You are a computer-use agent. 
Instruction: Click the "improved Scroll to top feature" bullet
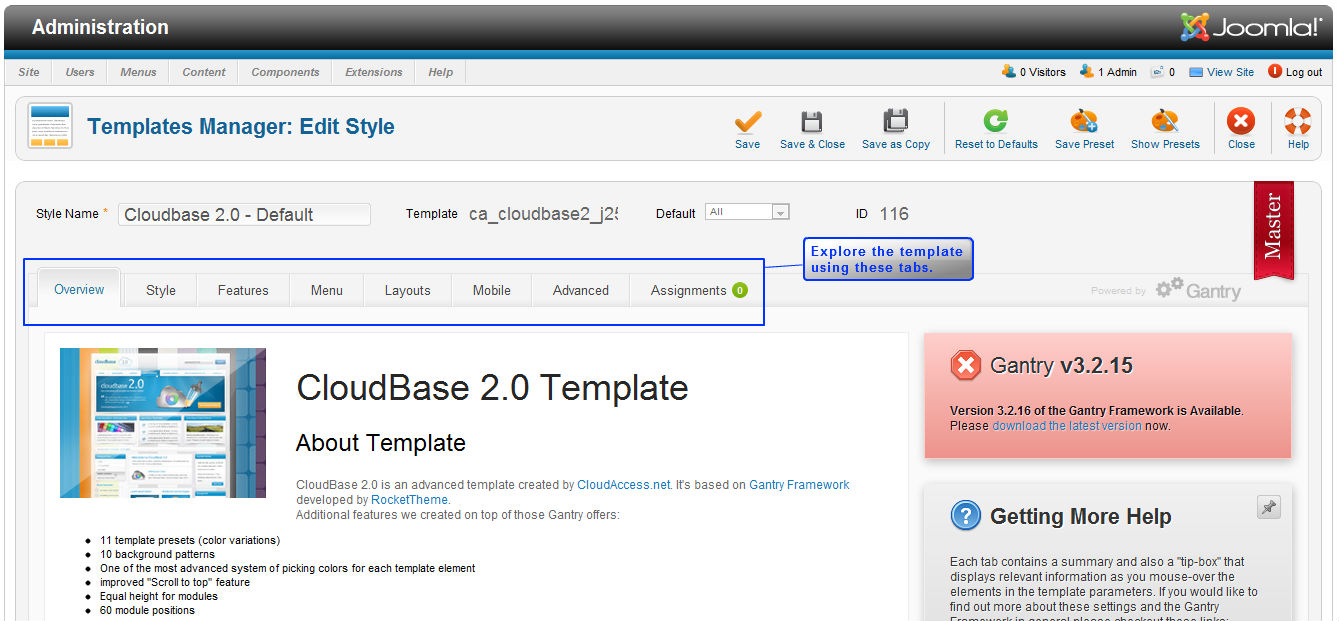click(175, 582)
